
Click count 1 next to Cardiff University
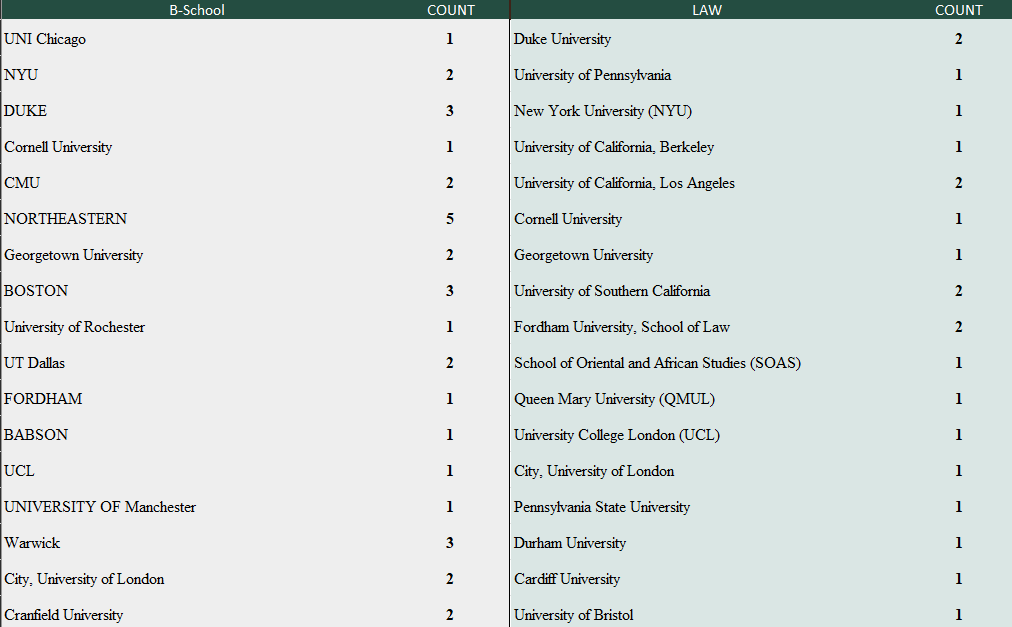[x=958, y=579]
